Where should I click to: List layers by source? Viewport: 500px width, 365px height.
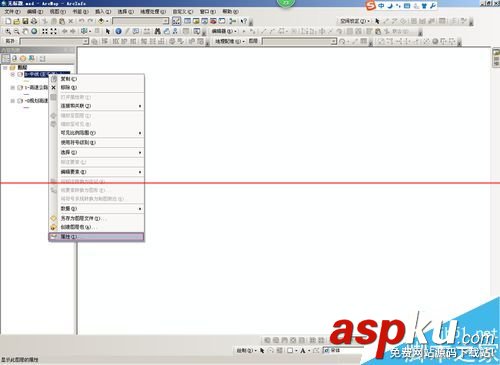(x=14, y=59)
